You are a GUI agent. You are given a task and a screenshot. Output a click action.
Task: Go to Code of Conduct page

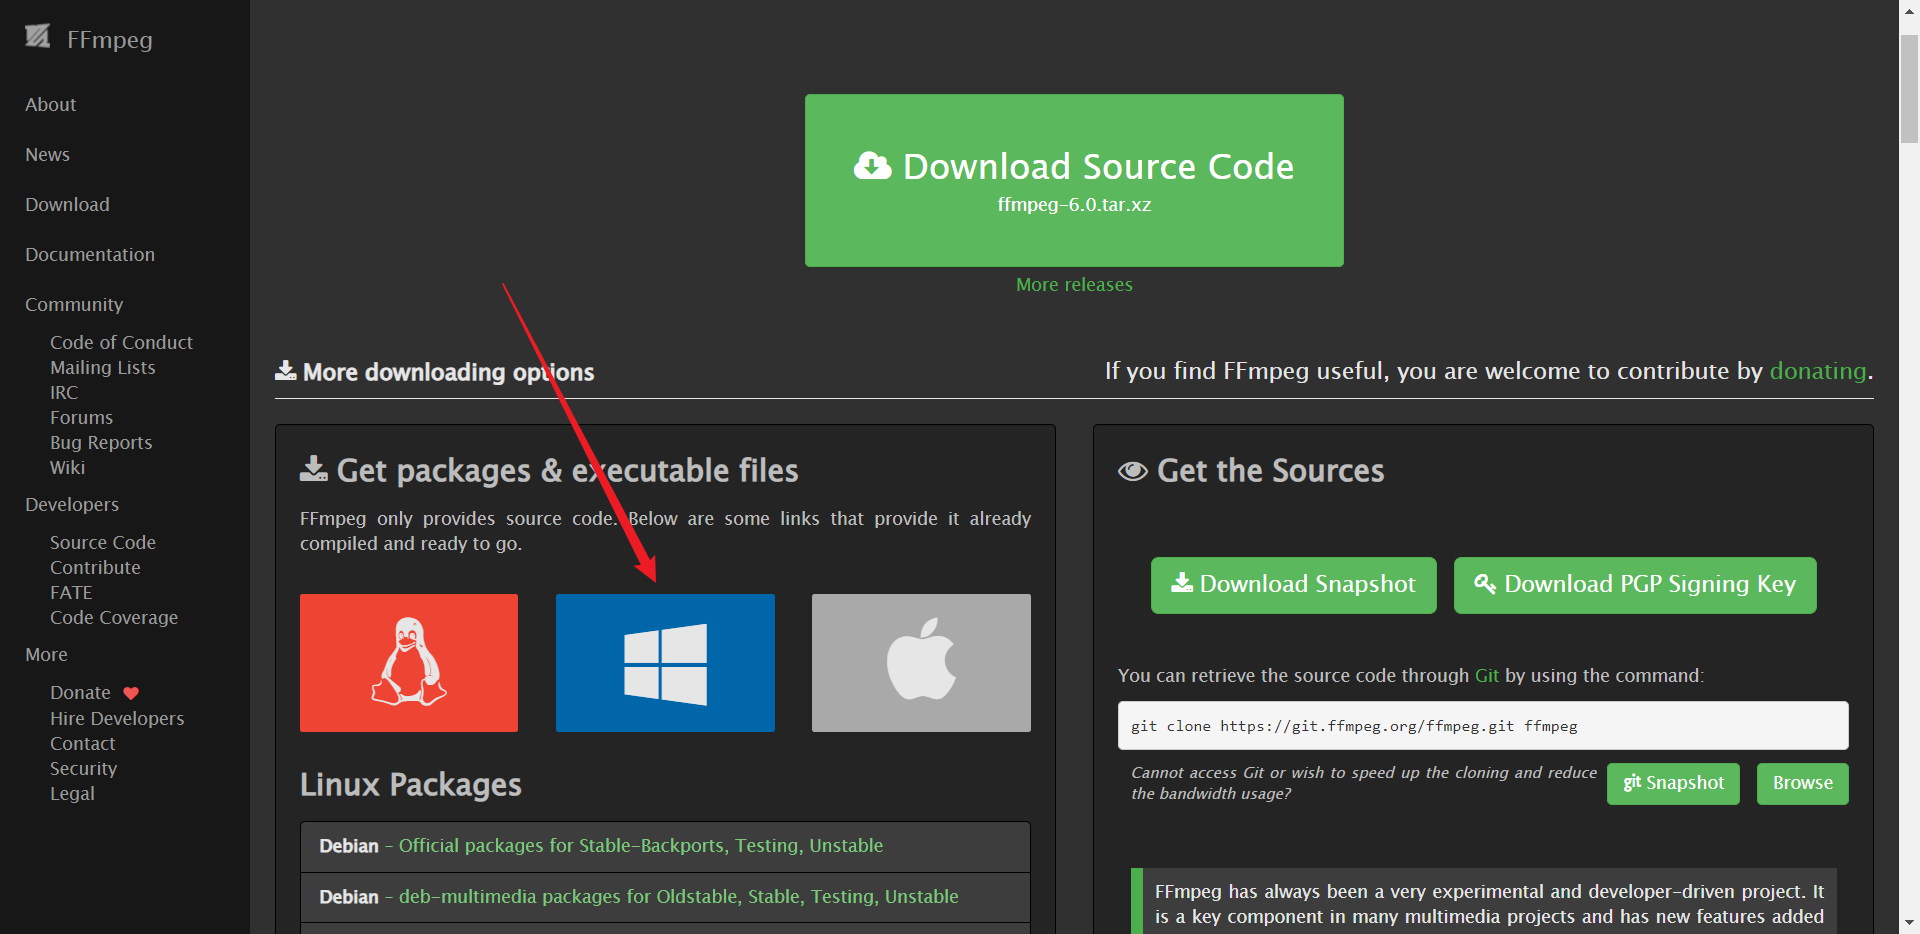pos(121,343)
